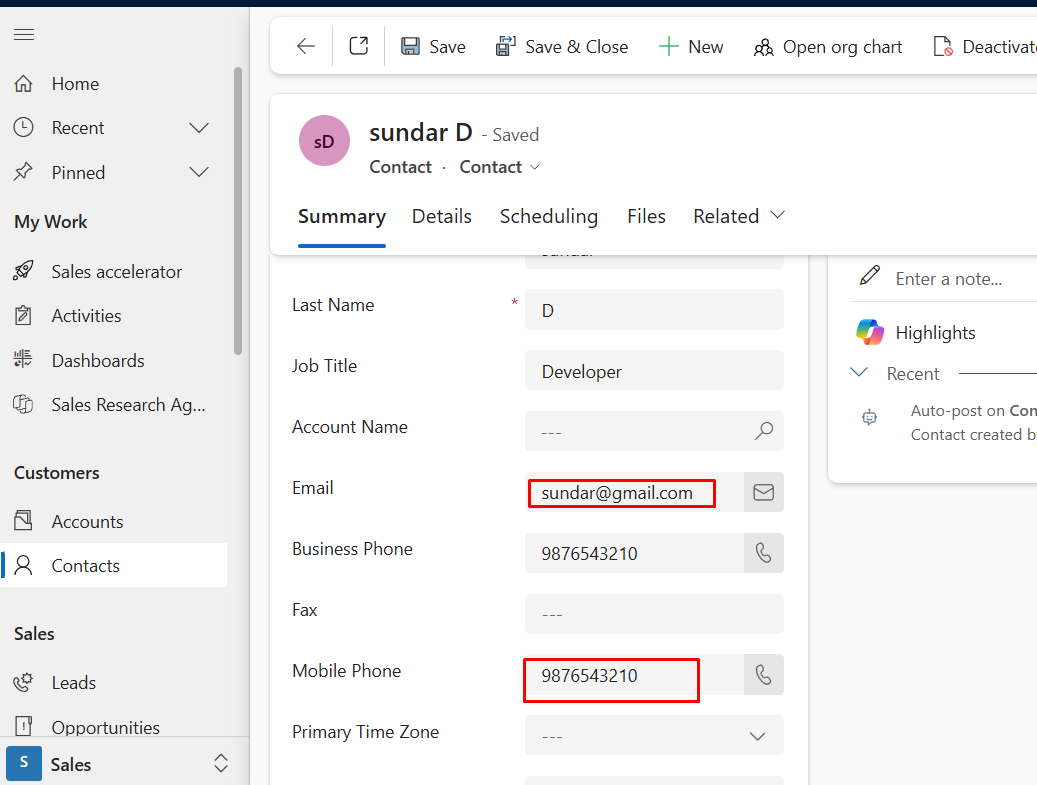
Task: Switch to the Scheduling tab
Action: (x=549, y=217)
